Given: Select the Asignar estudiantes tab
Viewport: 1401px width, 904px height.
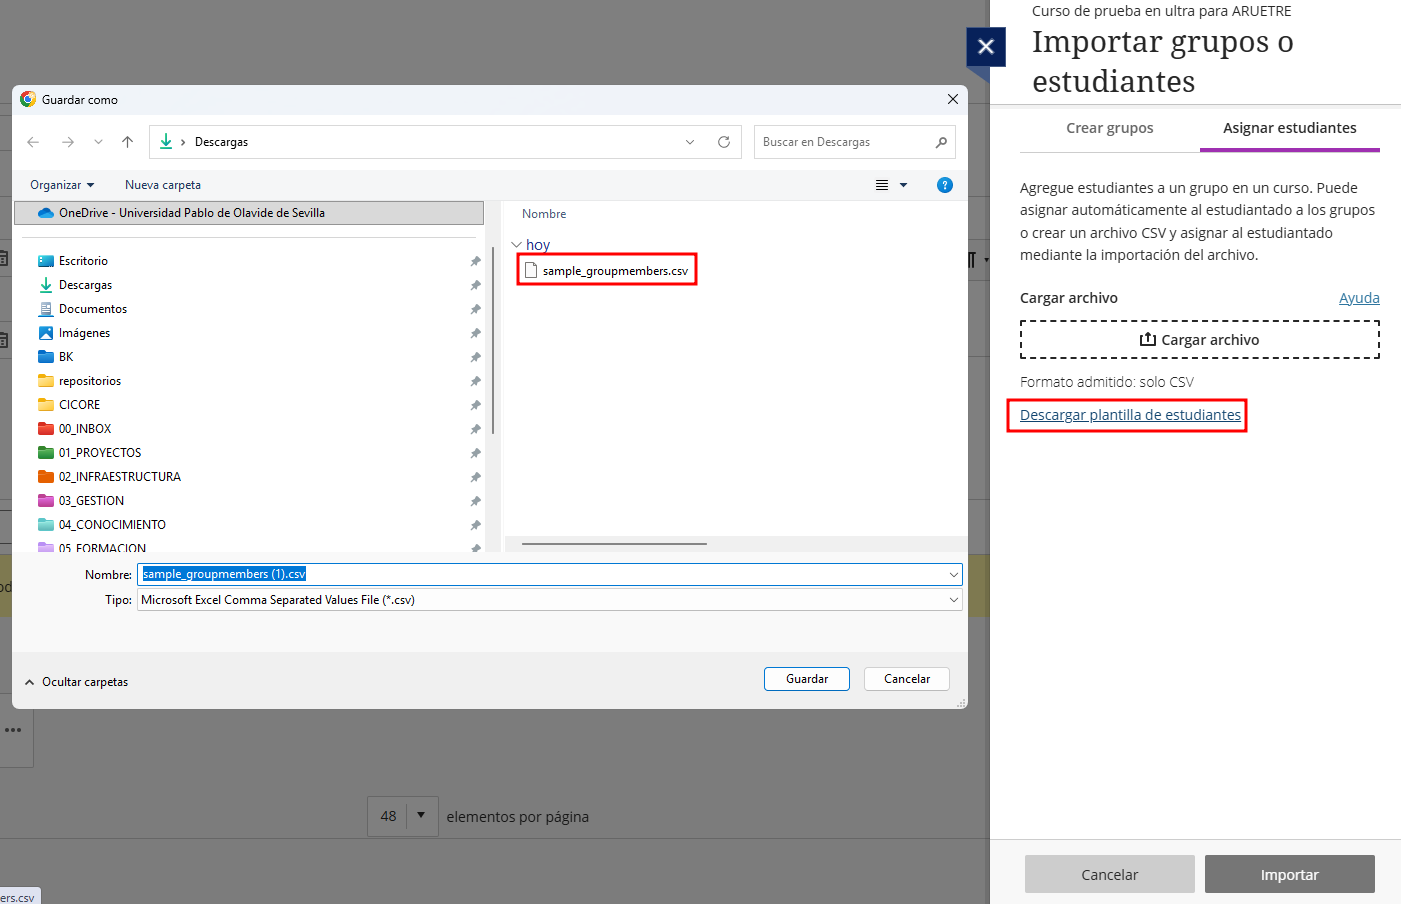Looking at the screenshot, I should coord(1289,128).
